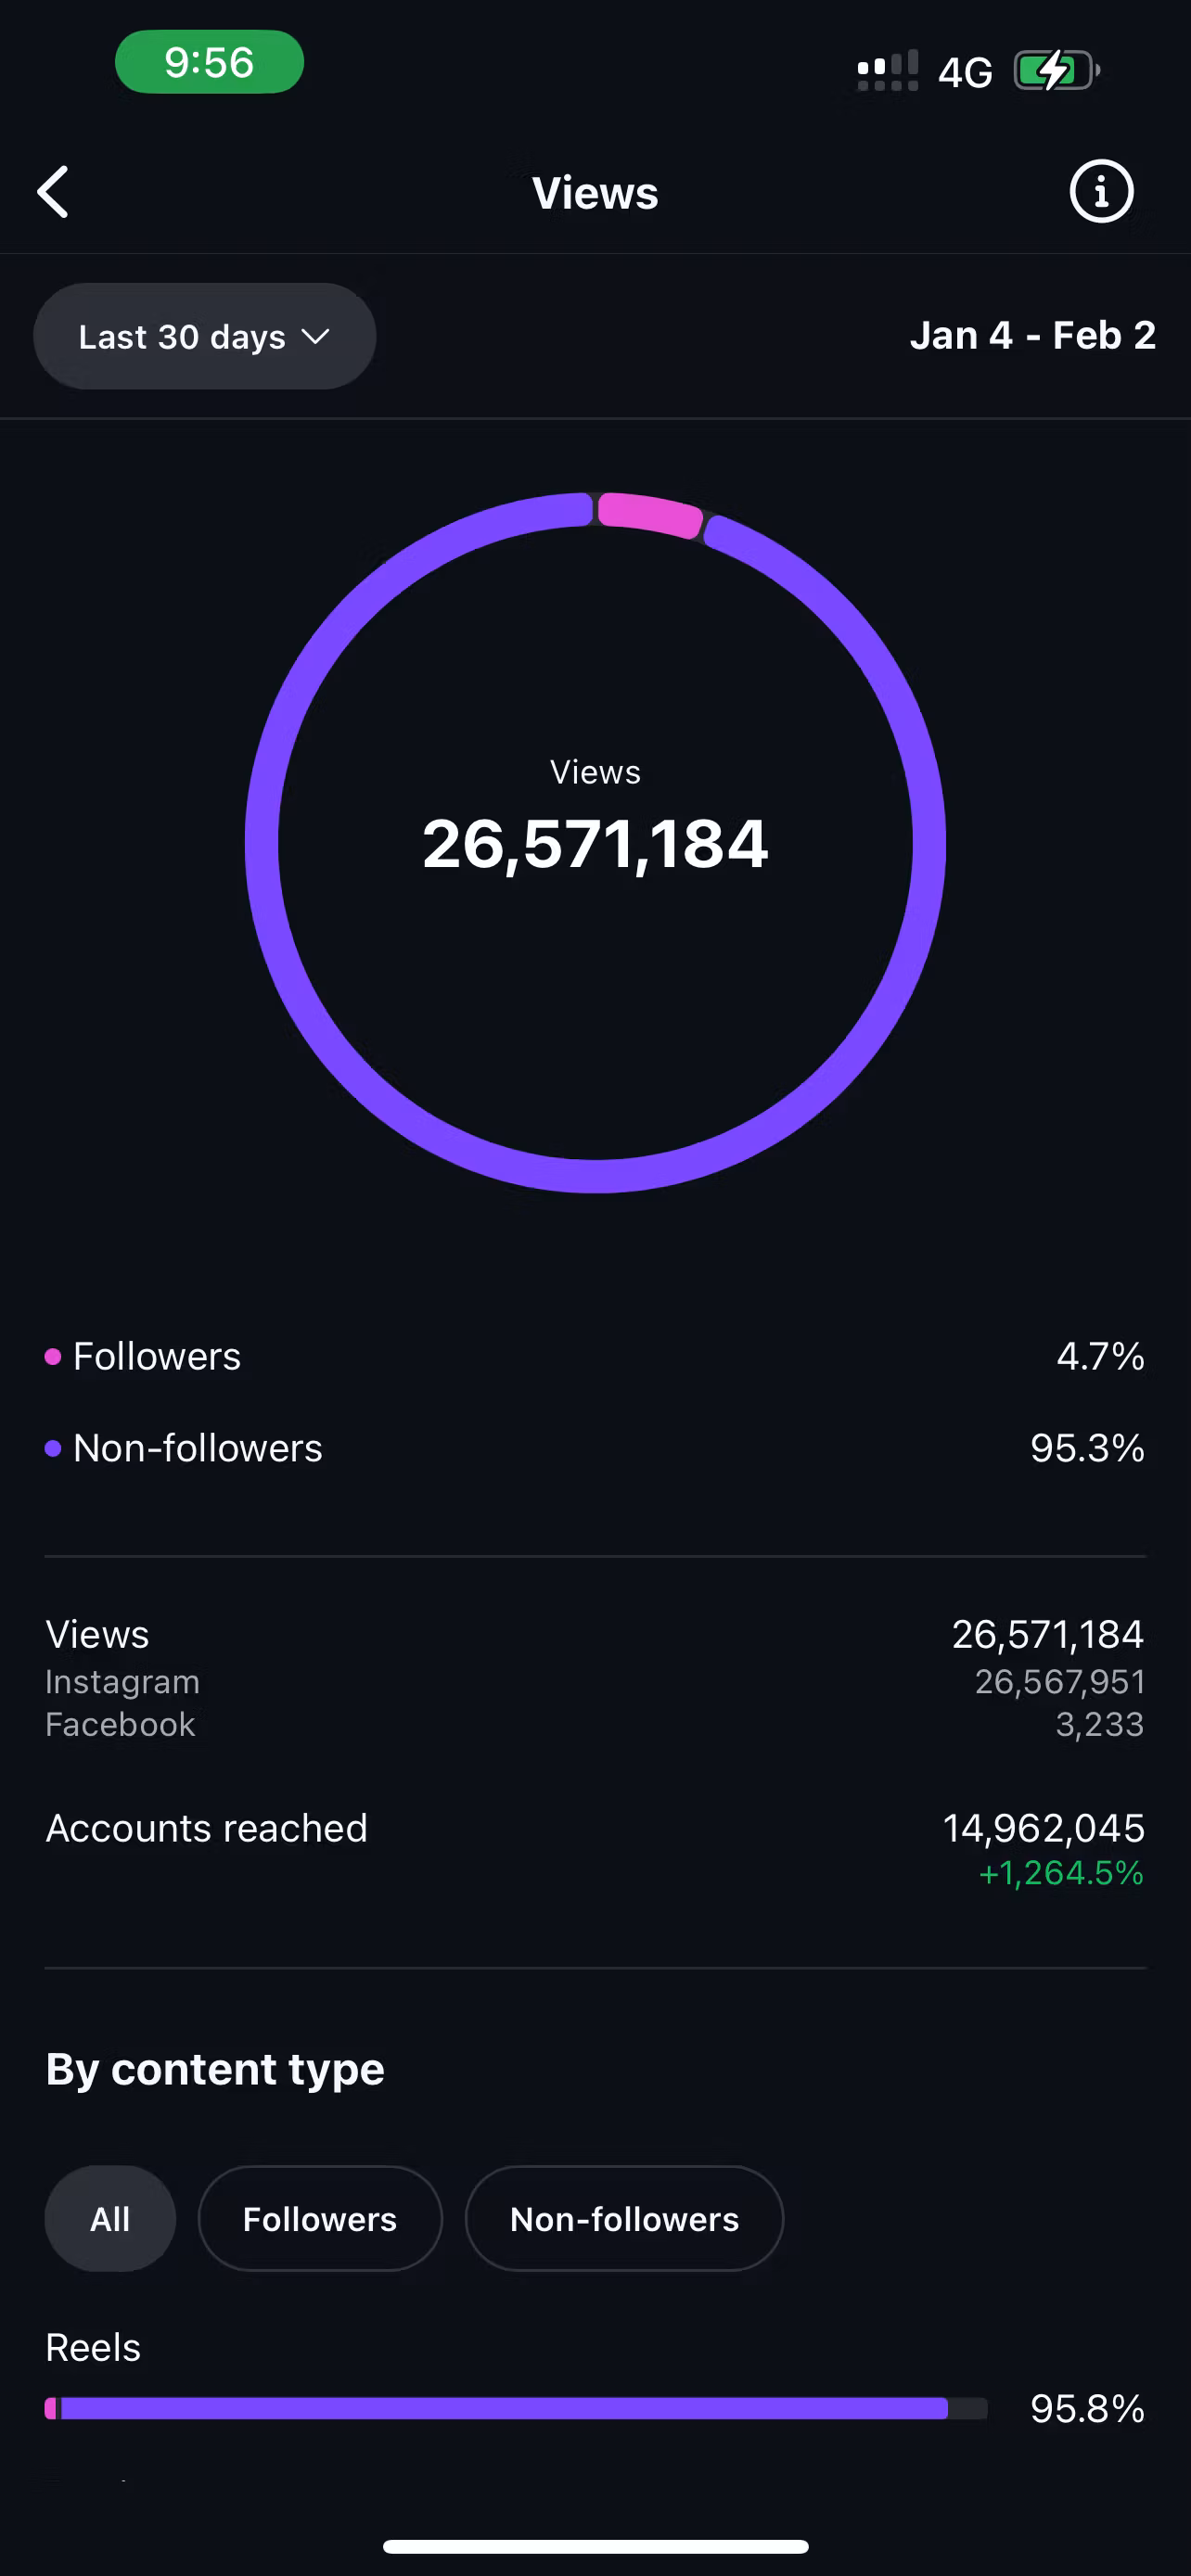Tap the 26,571,184 views total in chart
The image size is (1191, 2576).
coord(595,844)
